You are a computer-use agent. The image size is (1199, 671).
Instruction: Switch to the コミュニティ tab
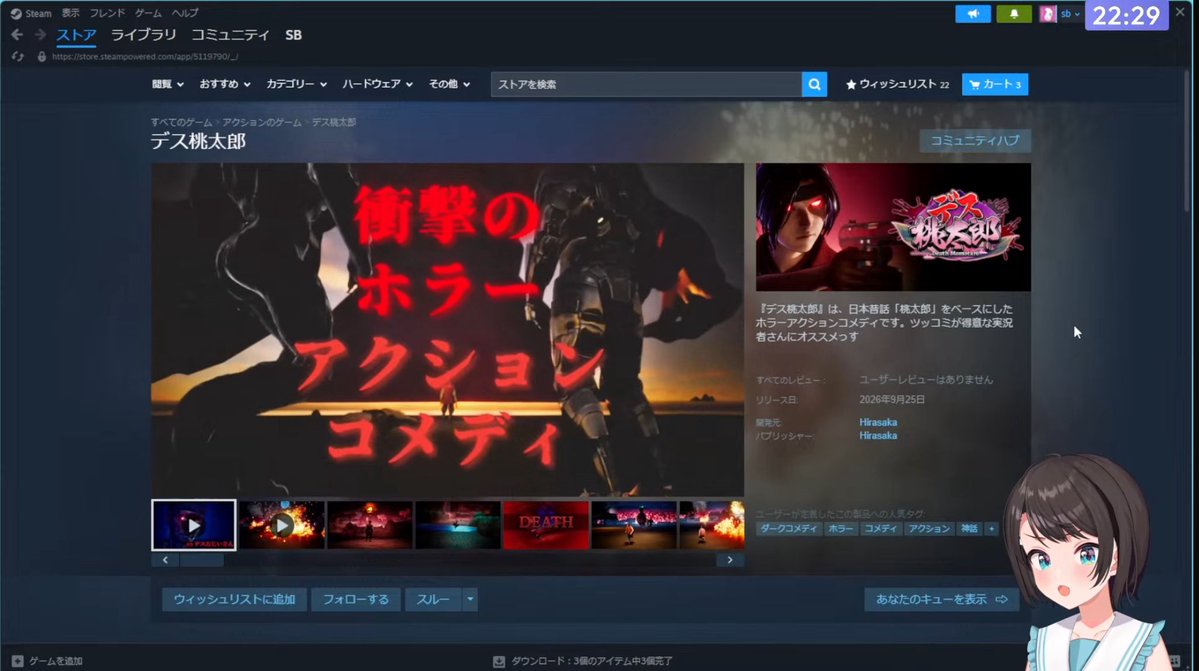pyautogui.click(x=230, y=35)
